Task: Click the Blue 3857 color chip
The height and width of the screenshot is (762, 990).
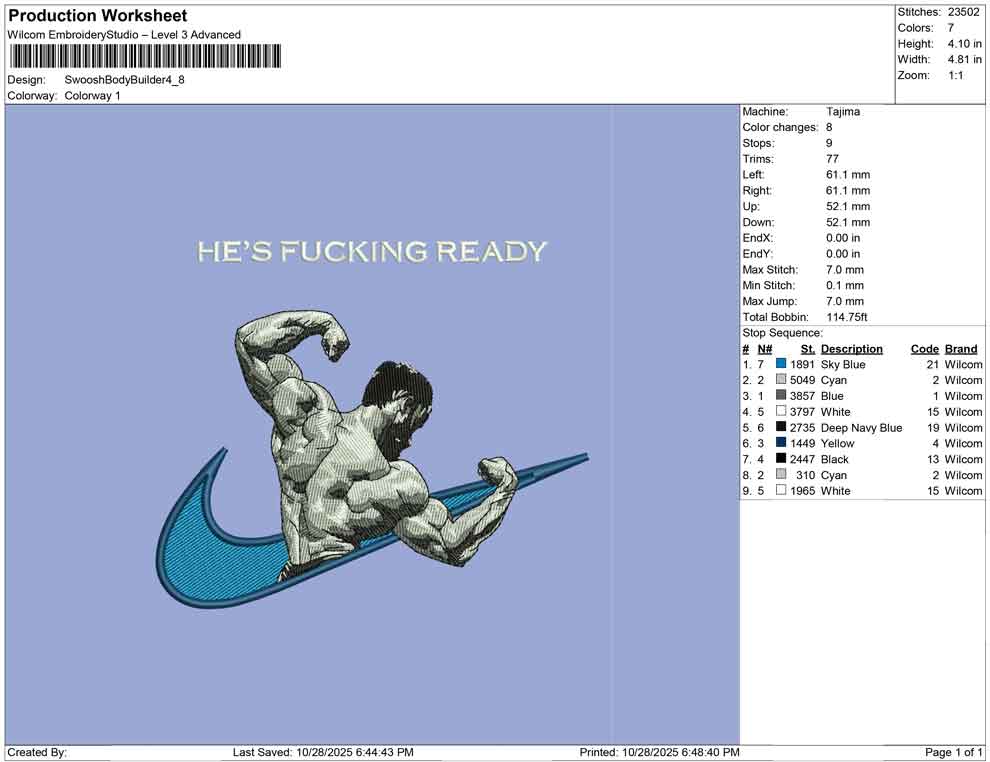Action: (780, 396)
